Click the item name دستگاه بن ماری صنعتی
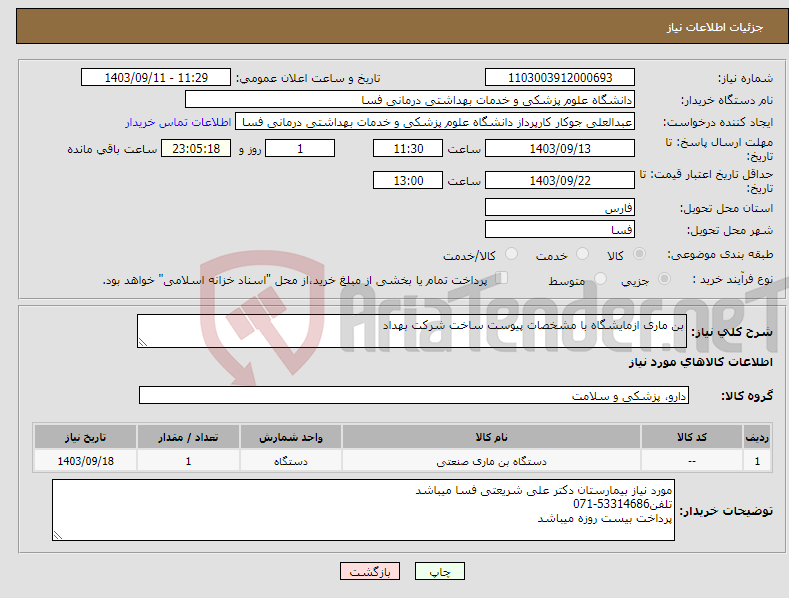 click(x=491, y=461)
